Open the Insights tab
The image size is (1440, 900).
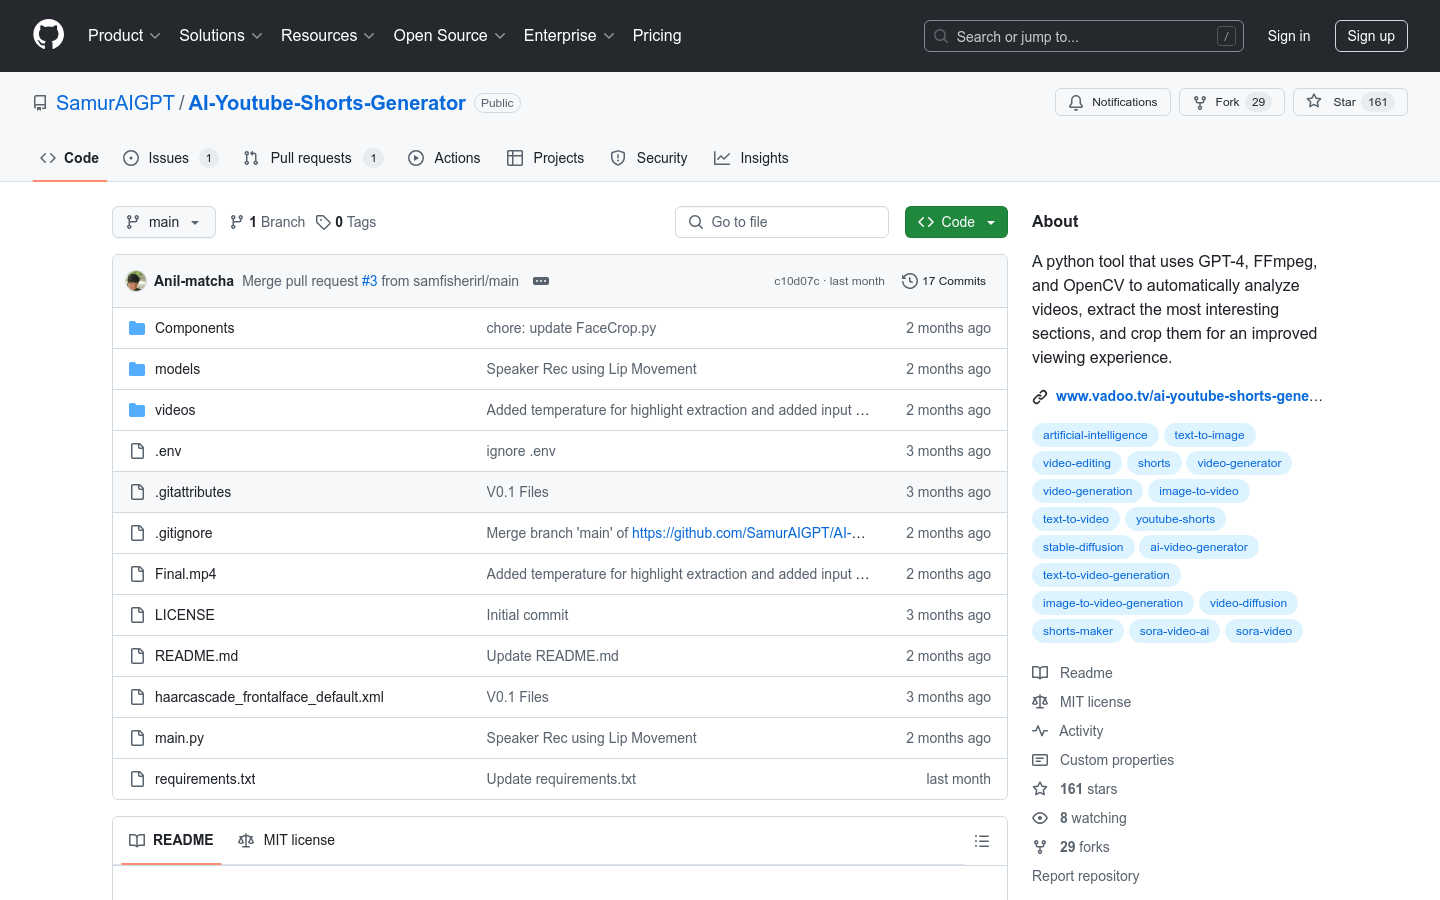click(751, 158)
